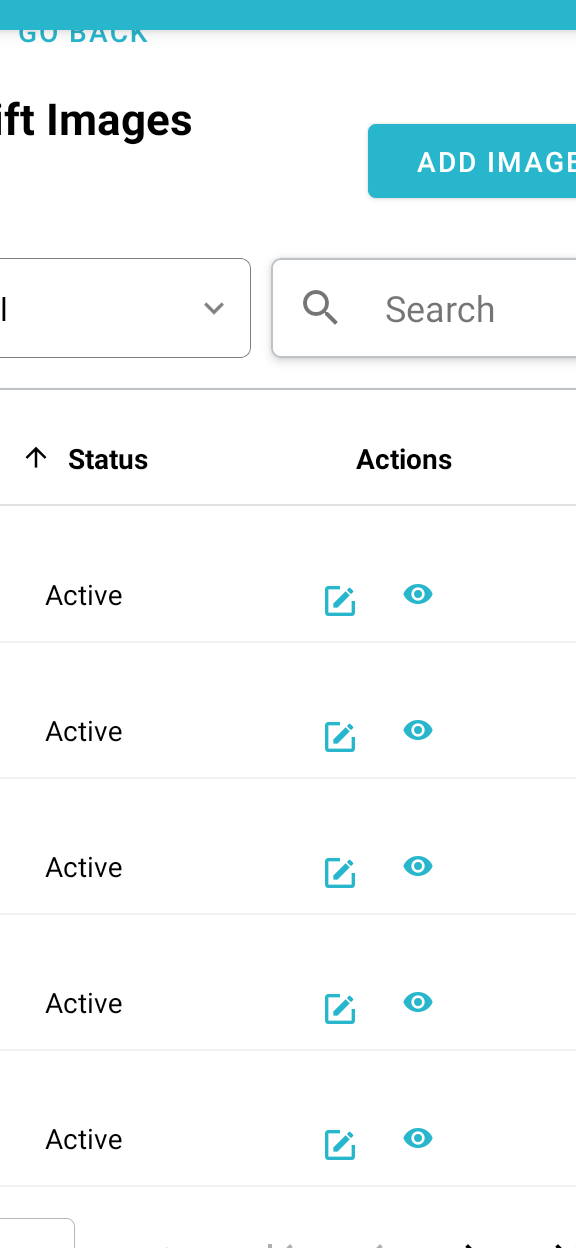View the fourth row image with eye icon
Viewport: 576px width, 1248px height.
point(418,1003)
